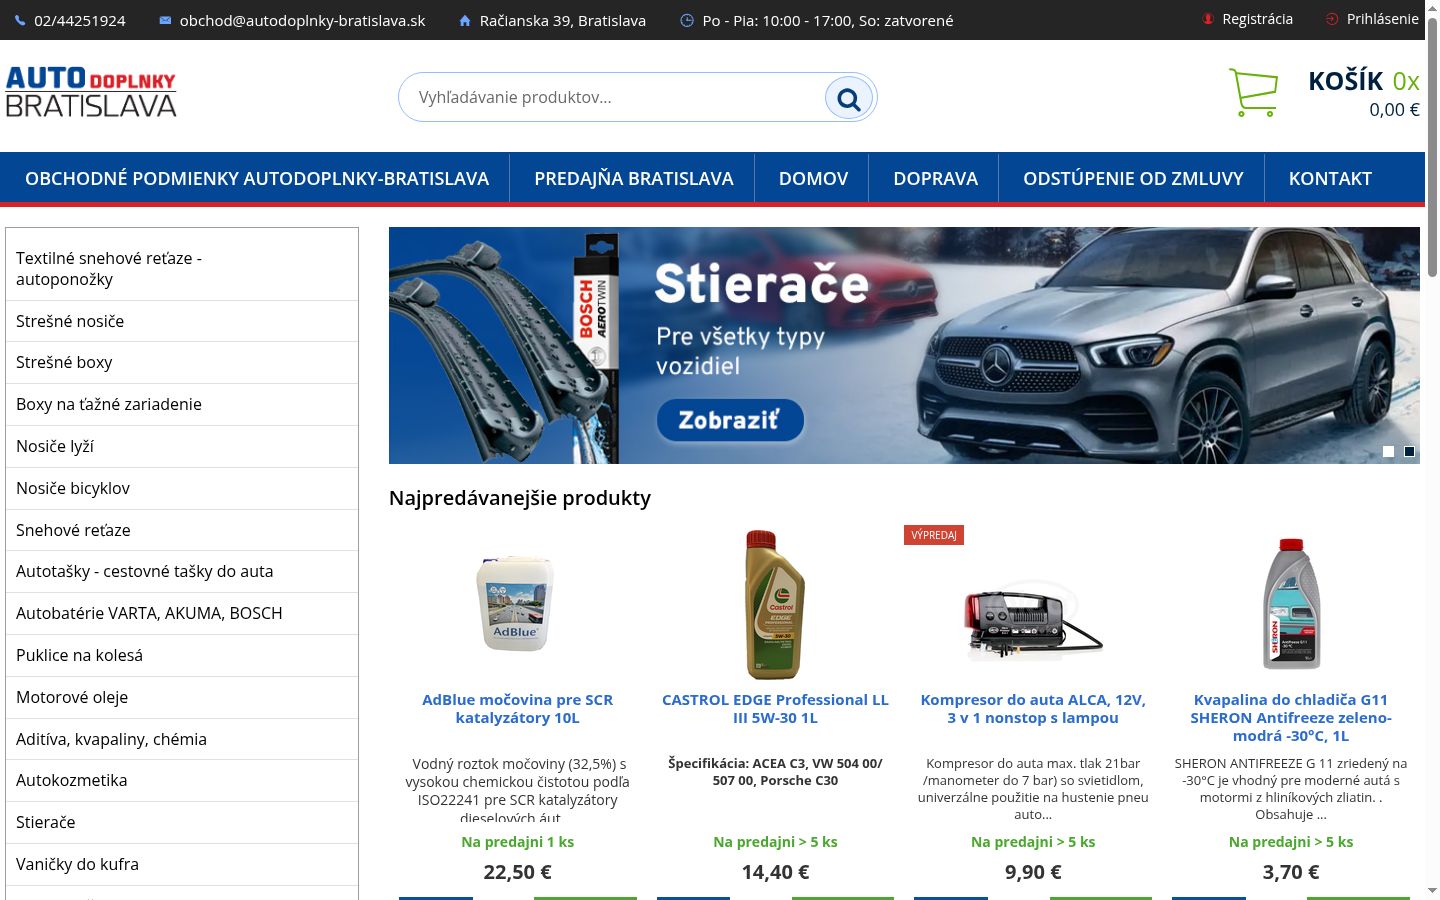
Task: Open the Auto Doplnky Bratislava logo
Action: 91,92
